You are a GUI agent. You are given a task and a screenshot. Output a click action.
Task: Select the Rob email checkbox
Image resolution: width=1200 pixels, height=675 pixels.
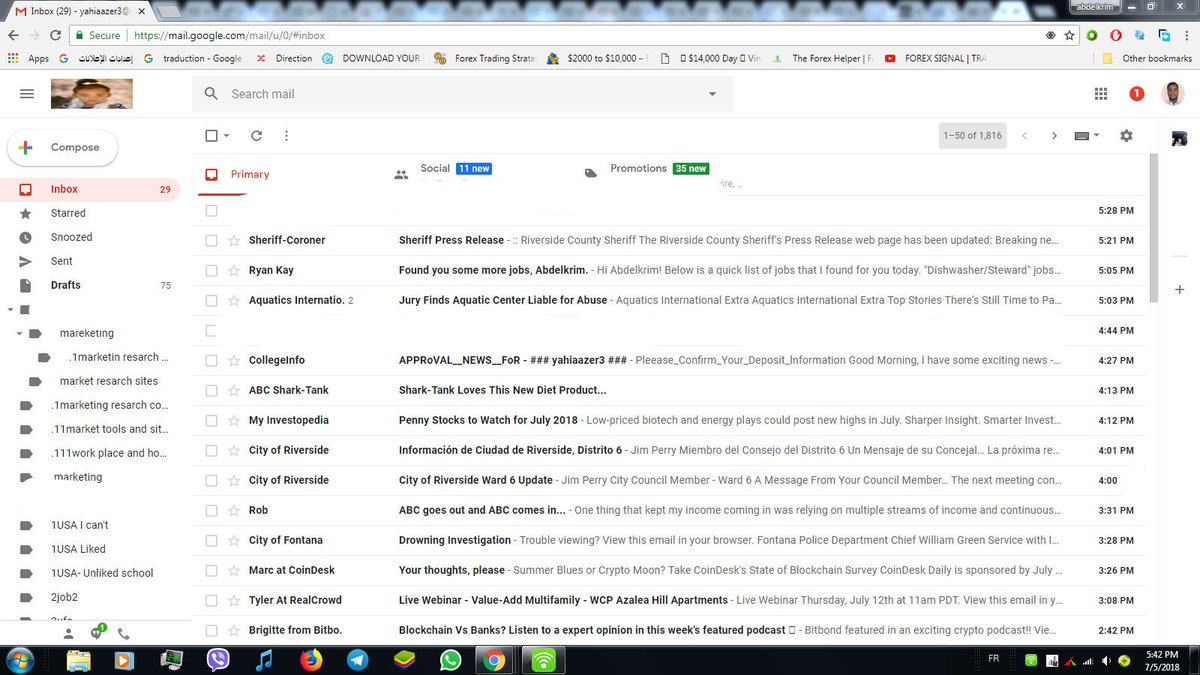coord(211,510)
